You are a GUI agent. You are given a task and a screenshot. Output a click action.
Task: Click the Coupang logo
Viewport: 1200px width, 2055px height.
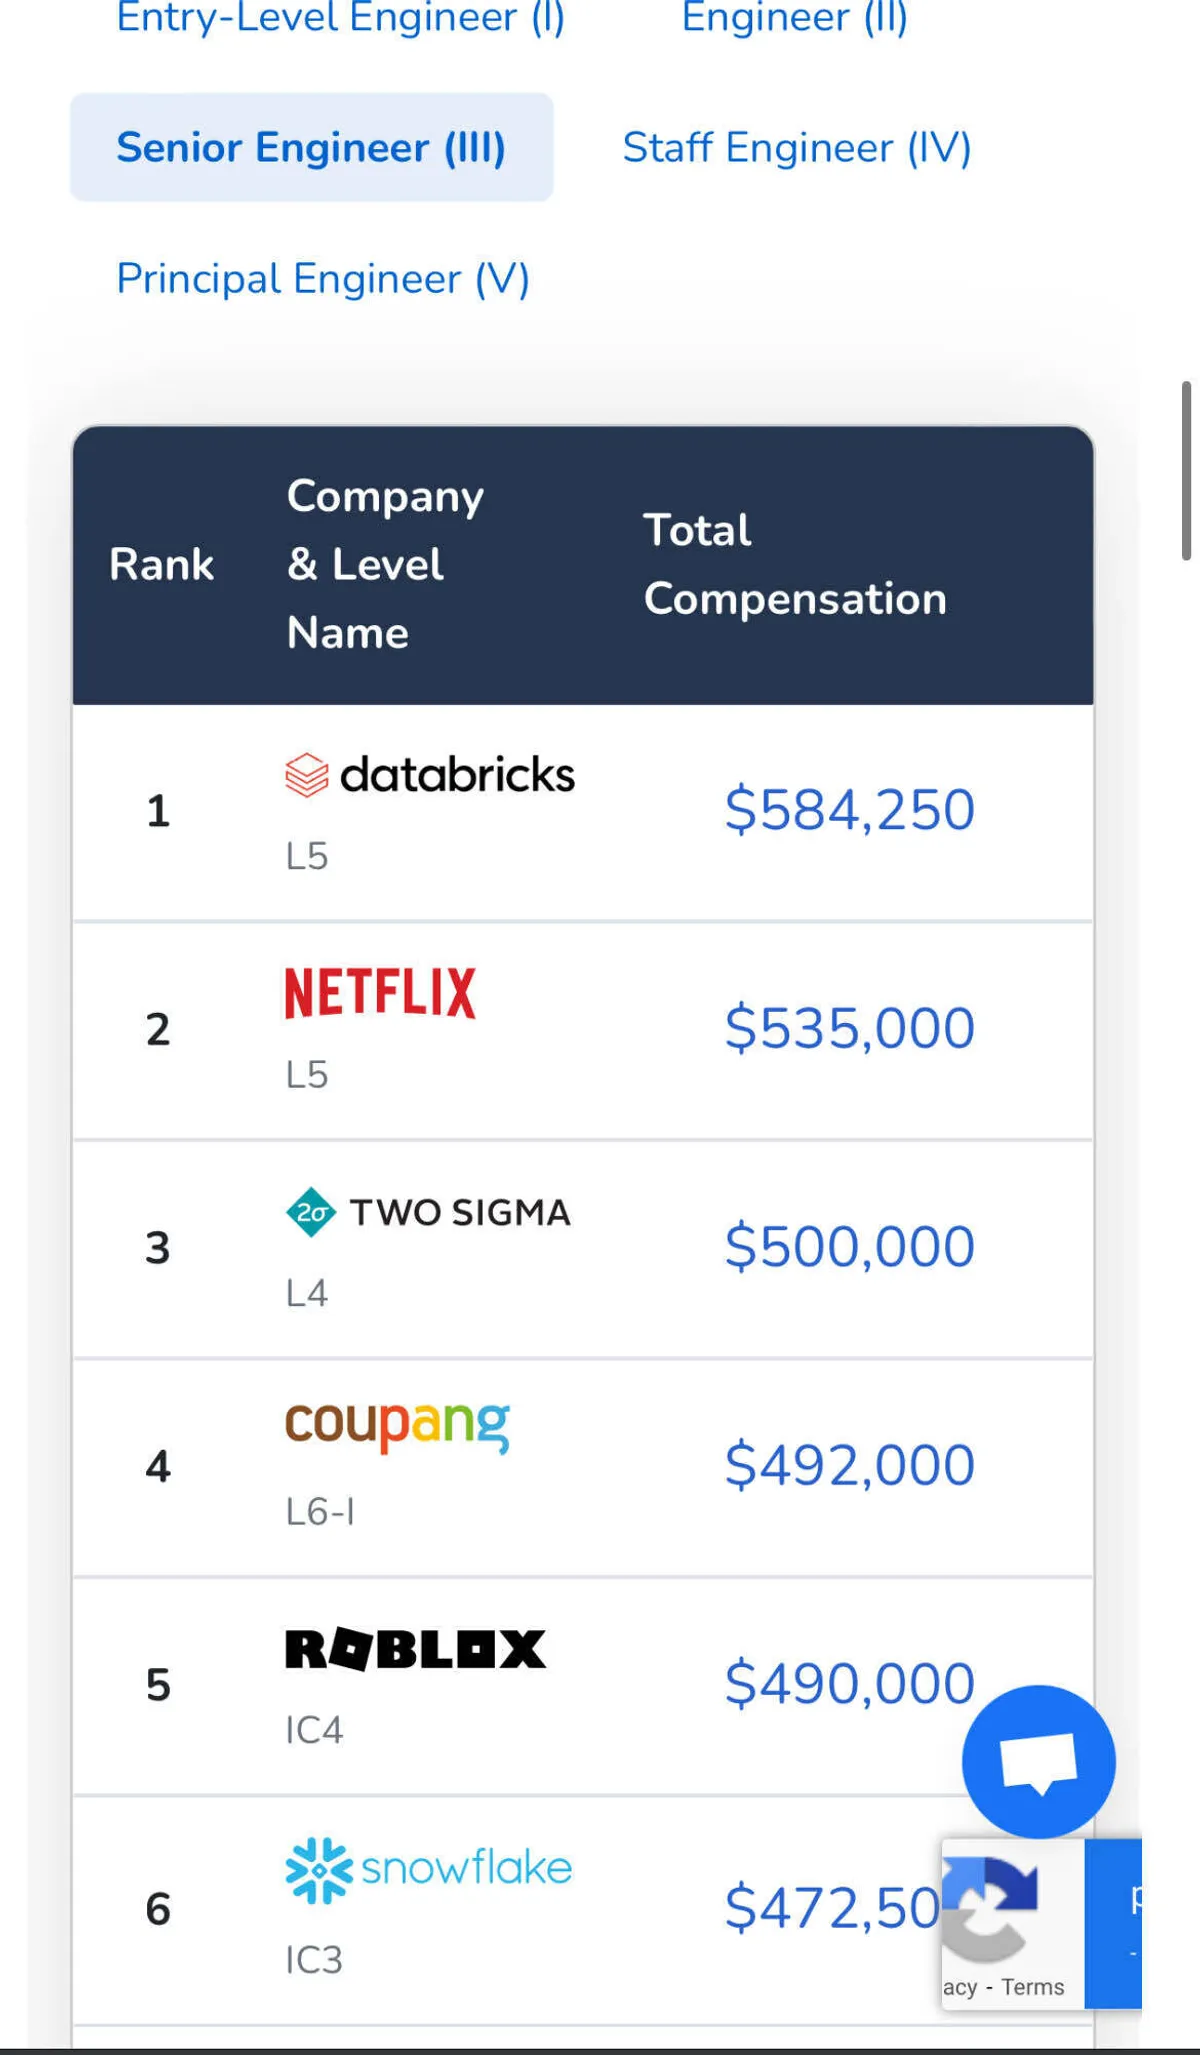[397, 1425]
